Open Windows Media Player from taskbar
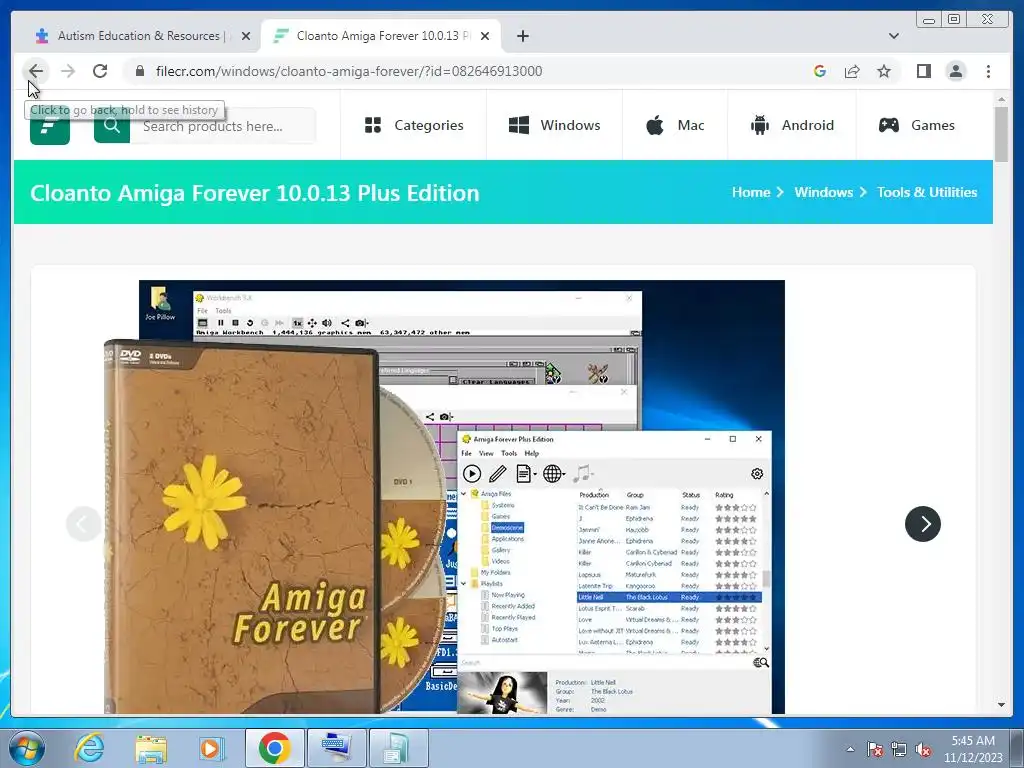Screen dimensions: 1024x768 pos(212,748)
